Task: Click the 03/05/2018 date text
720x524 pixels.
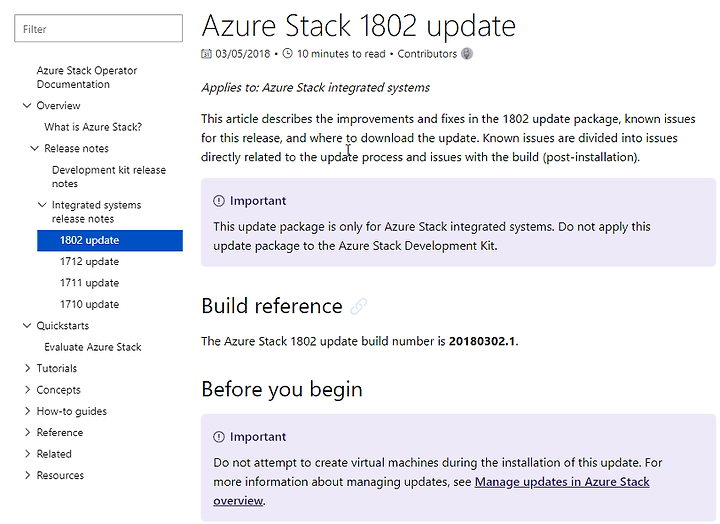Action: 242,54
